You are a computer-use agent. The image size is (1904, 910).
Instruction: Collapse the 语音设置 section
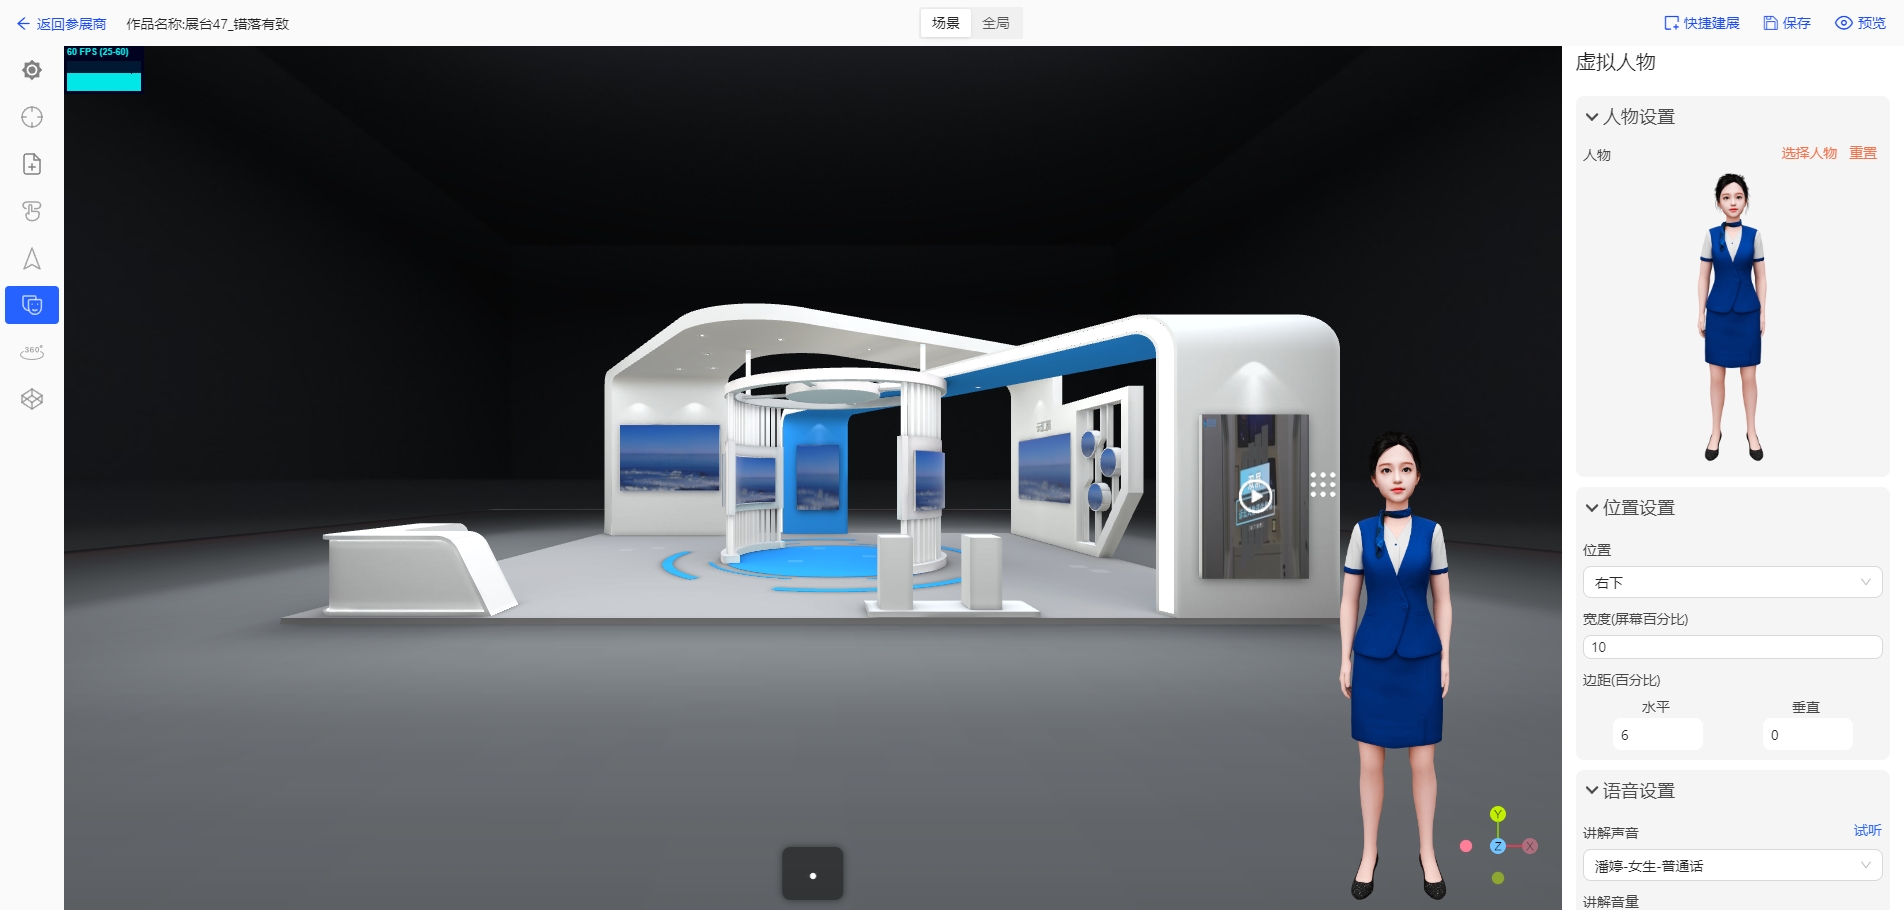pos(1591,790)
